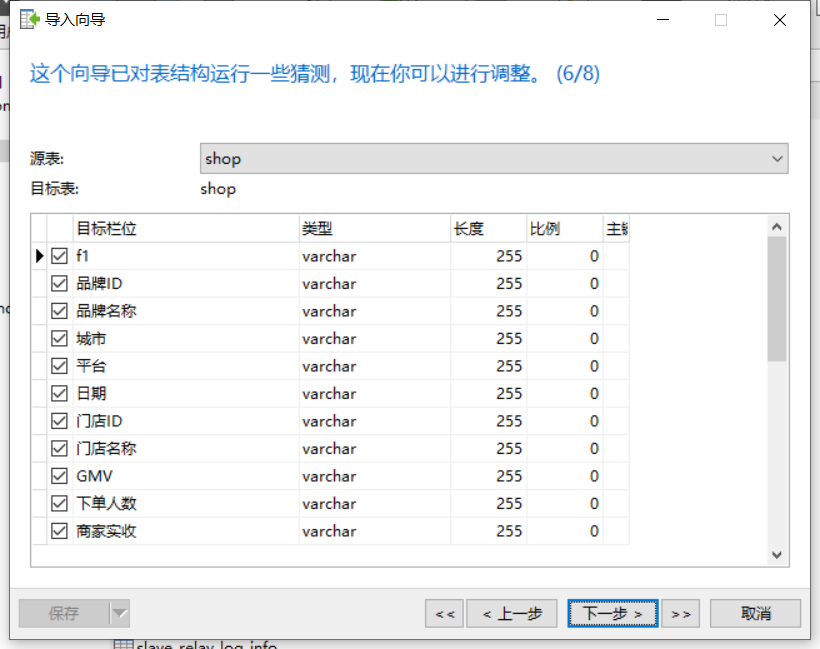Click the 取消 cancel button

(x=755, y=613)
